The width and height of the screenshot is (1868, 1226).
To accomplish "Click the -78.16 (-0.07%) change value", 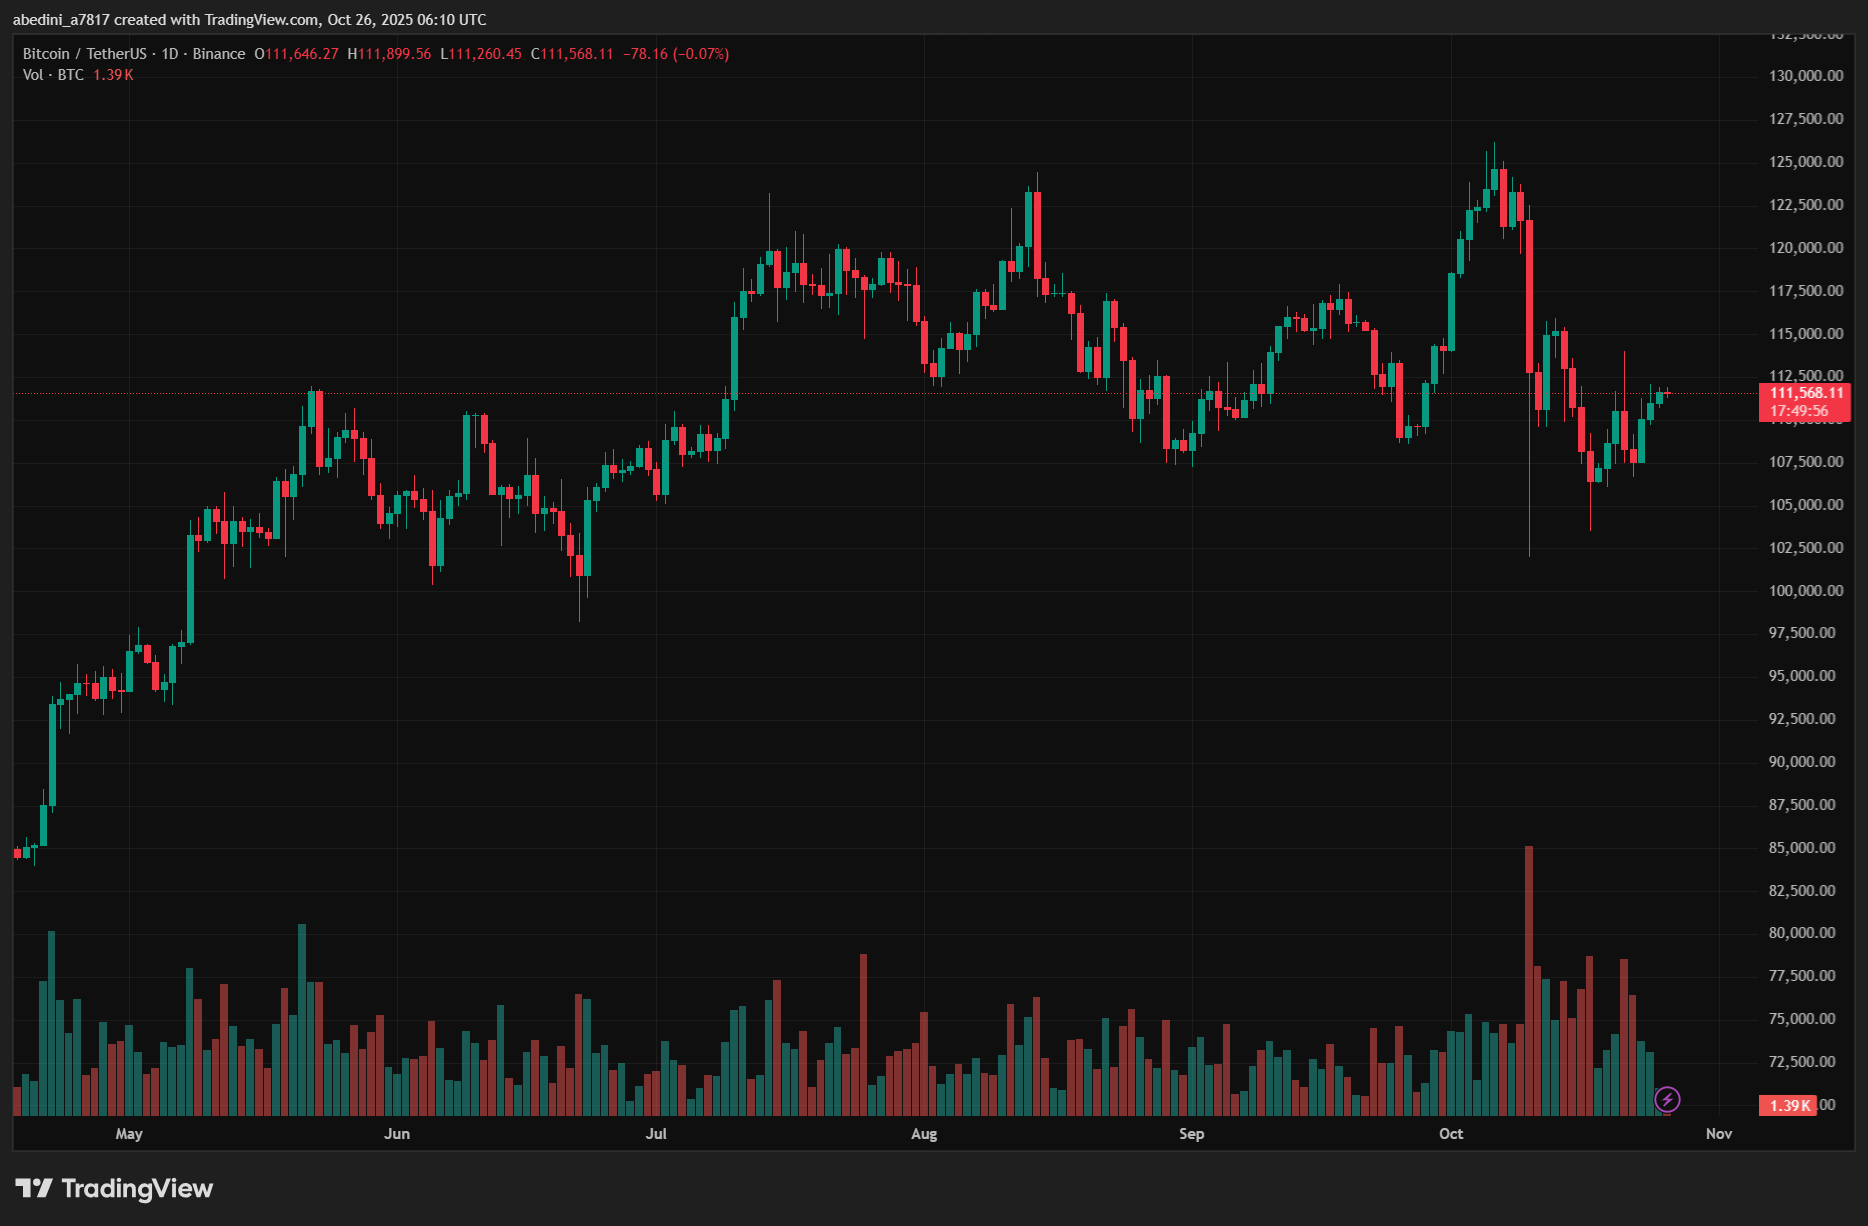I will click(676, 54).
